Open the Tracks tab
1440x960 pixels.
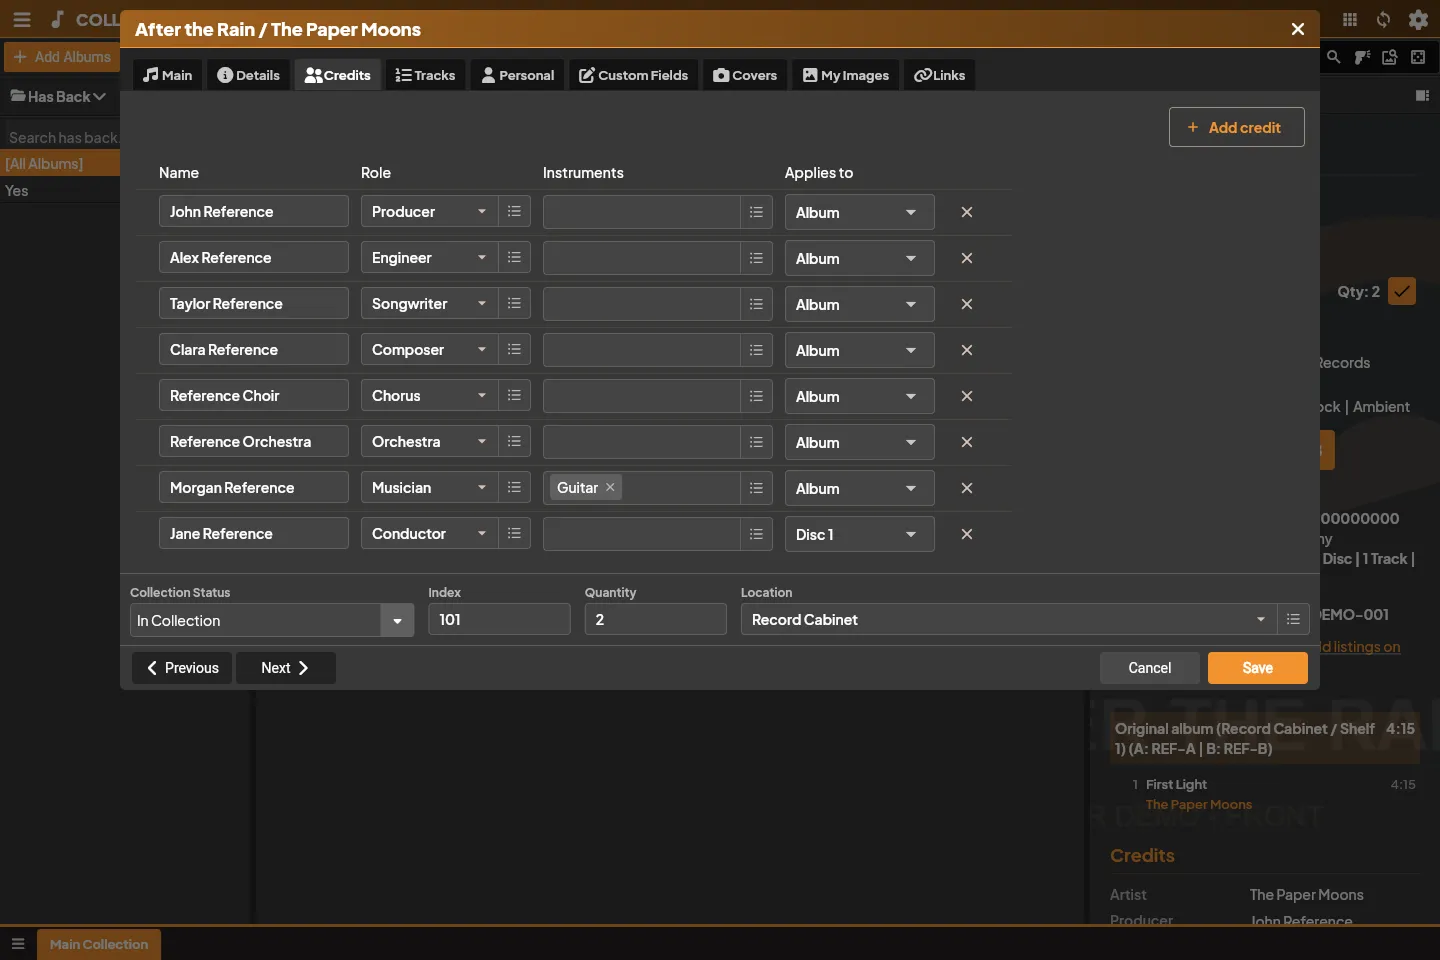pos(425,75)
